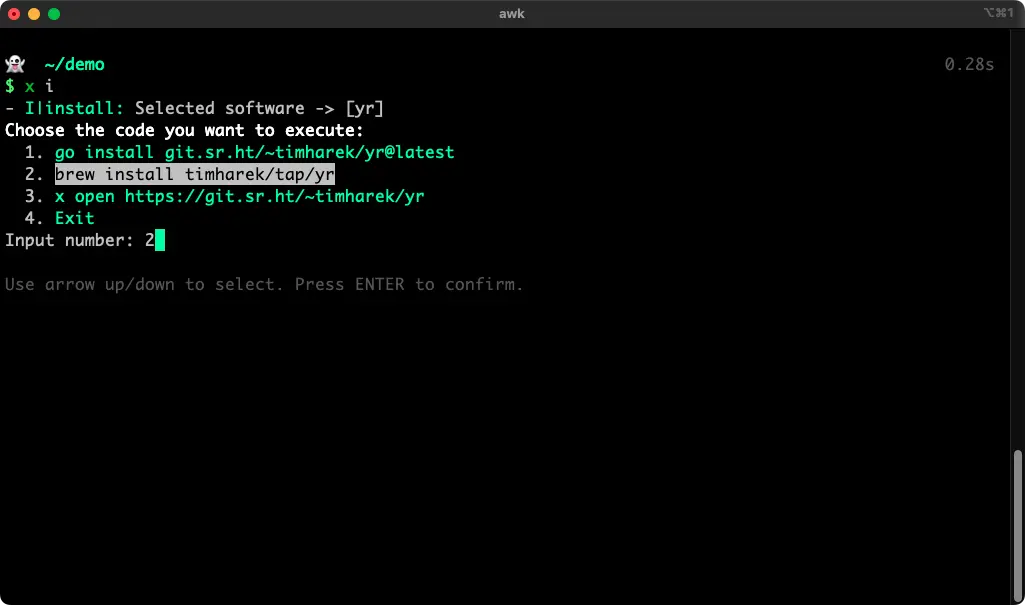Choose the Exit option in list
This screenshot has width=1025, height=605.
pos(75,218)
